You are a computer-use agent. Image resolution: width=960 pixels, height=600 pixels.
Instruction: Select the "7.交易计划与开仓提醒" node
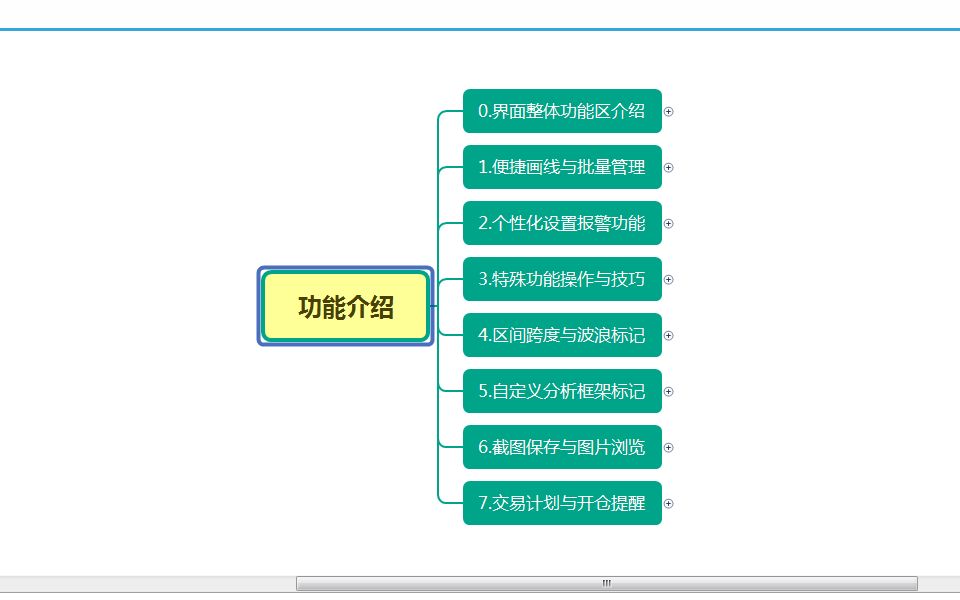tap(563, 505)
